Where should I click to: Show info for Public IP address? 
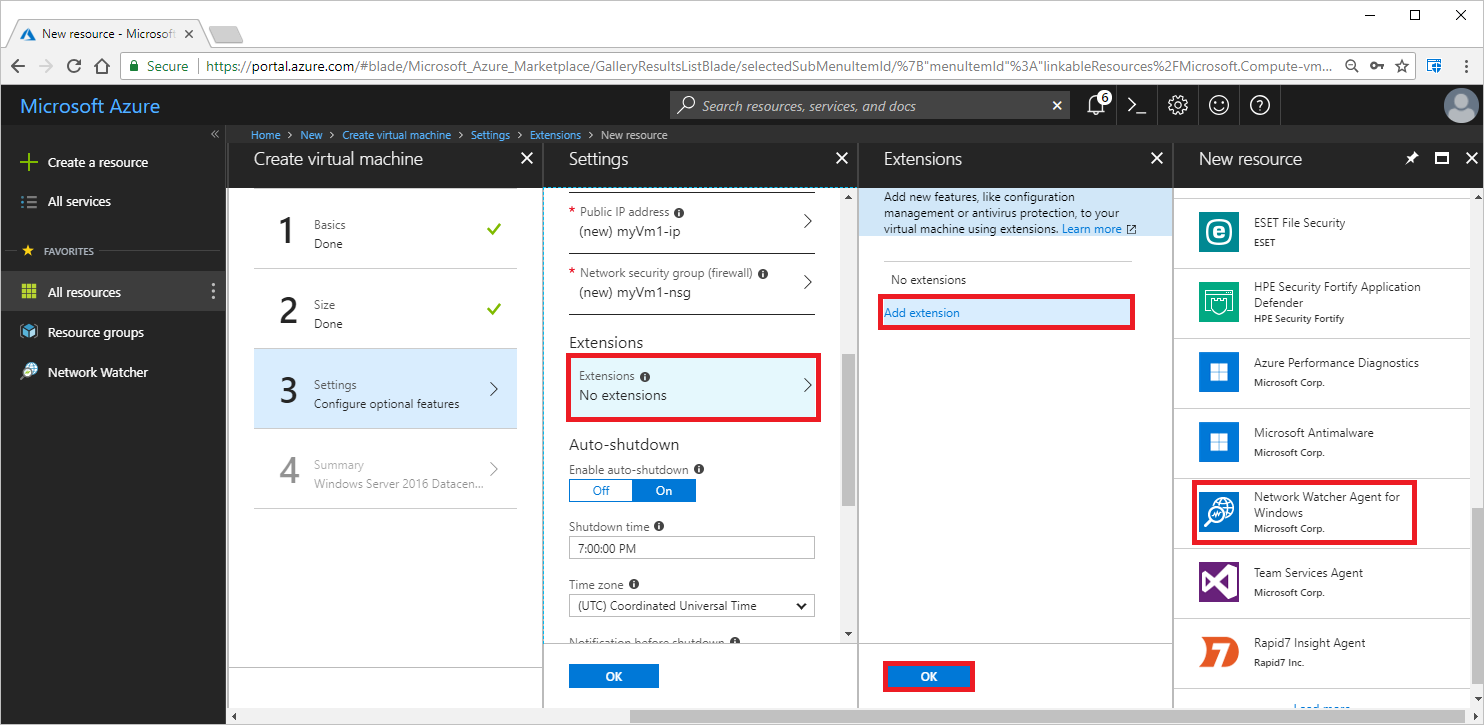click(679, 213)
